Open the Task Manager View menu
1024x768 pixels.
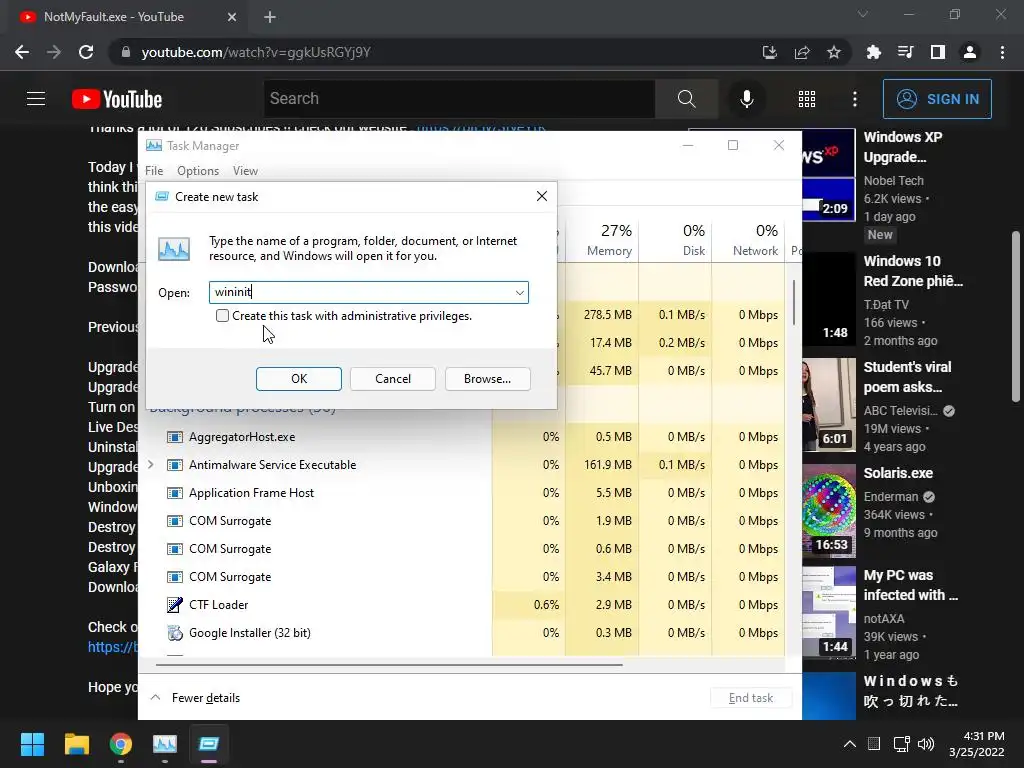click(x=245, y=171)
